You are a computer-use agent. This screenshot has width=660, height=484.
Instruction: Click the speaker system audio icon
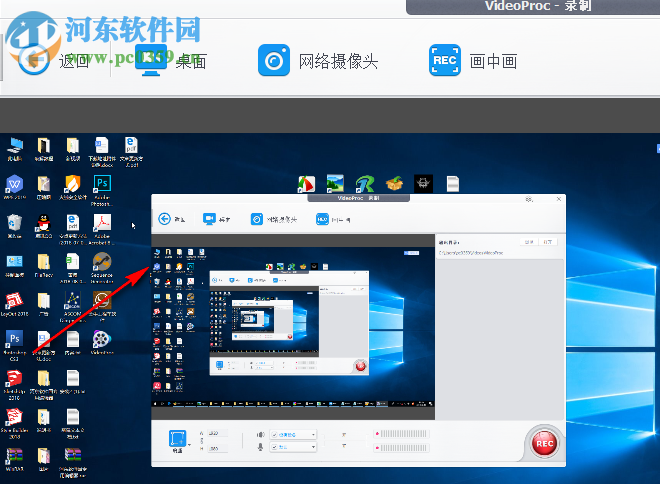click(261, 434)
